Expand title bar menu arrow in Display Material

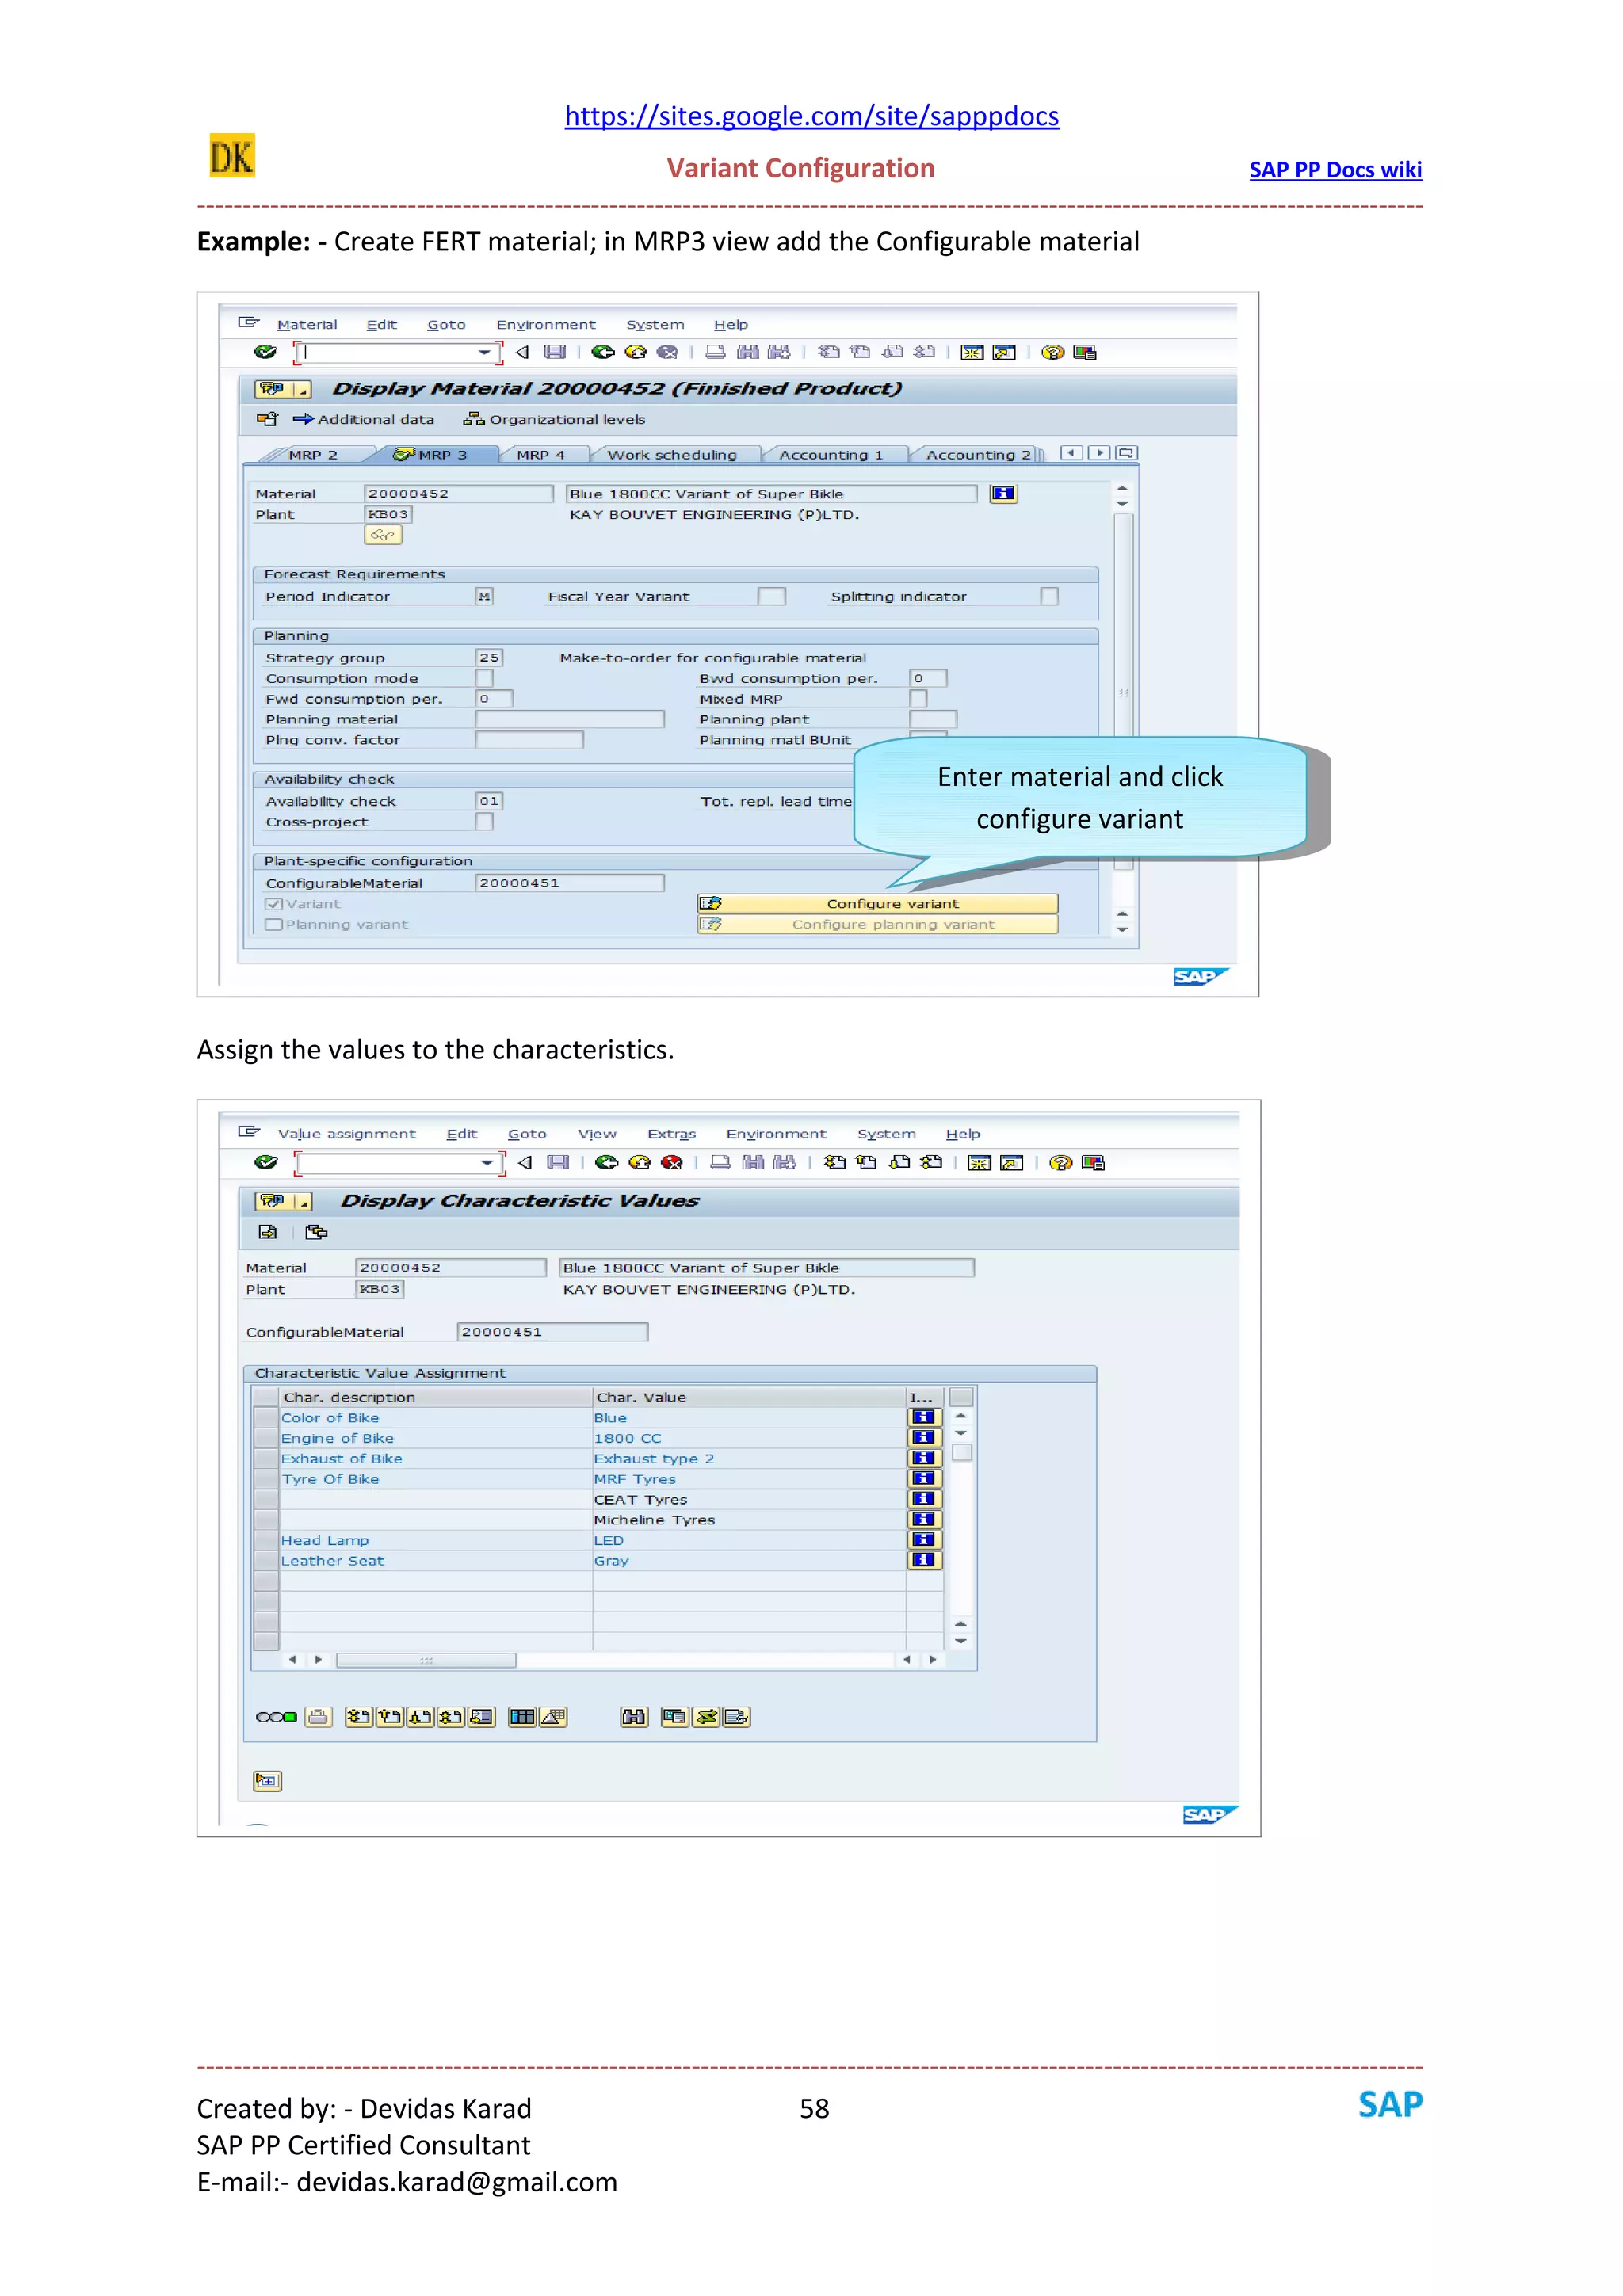(x=301, y=389)
